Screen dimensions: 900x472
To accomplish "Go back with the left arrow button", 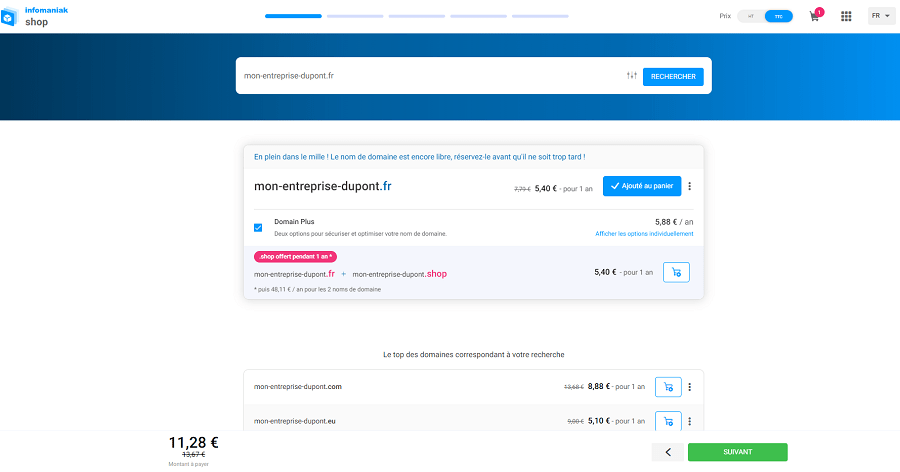I will [667, 452].
